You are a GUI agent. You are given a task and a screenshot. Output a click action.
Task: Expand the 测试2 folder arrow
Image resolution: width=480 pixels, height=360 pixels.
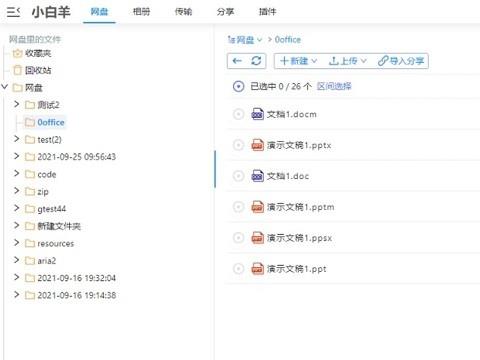pyautogui.click(x=16, y=104)
